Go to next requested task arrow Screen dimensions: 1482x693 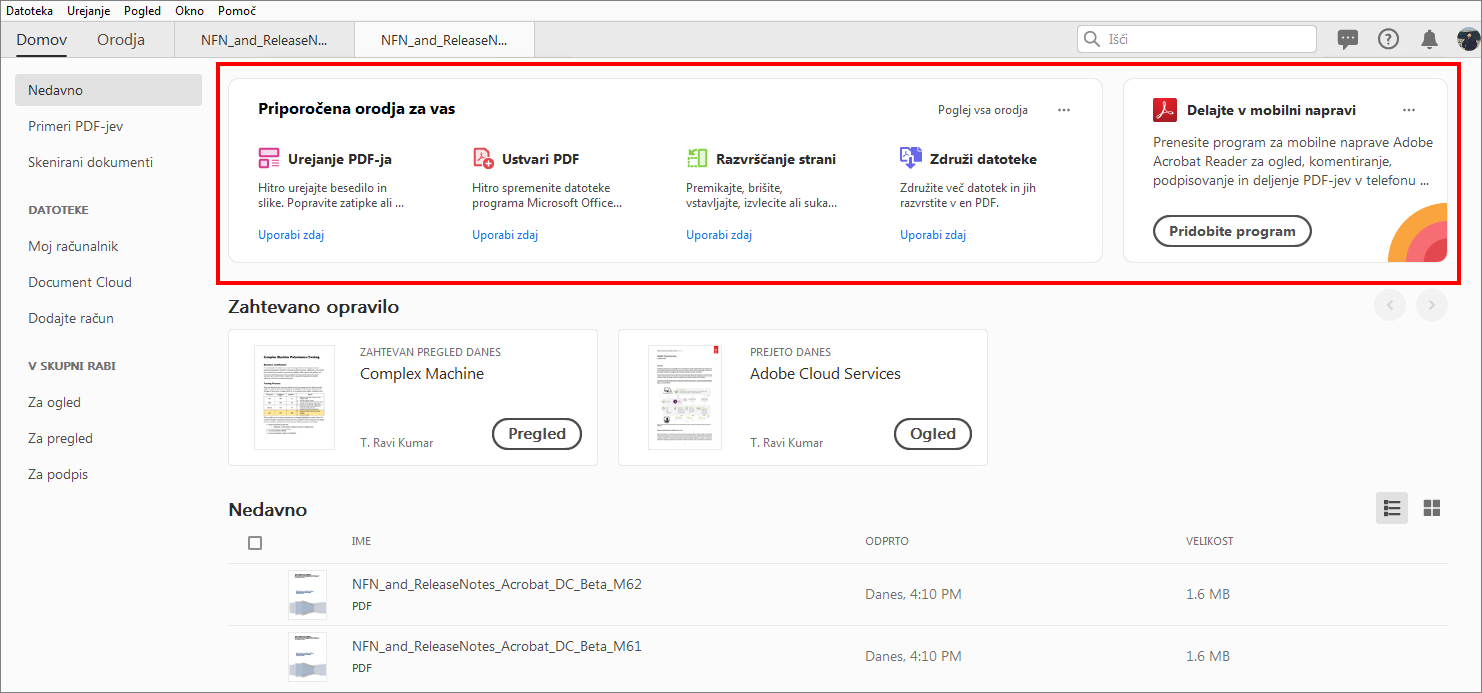[1432, 305]
